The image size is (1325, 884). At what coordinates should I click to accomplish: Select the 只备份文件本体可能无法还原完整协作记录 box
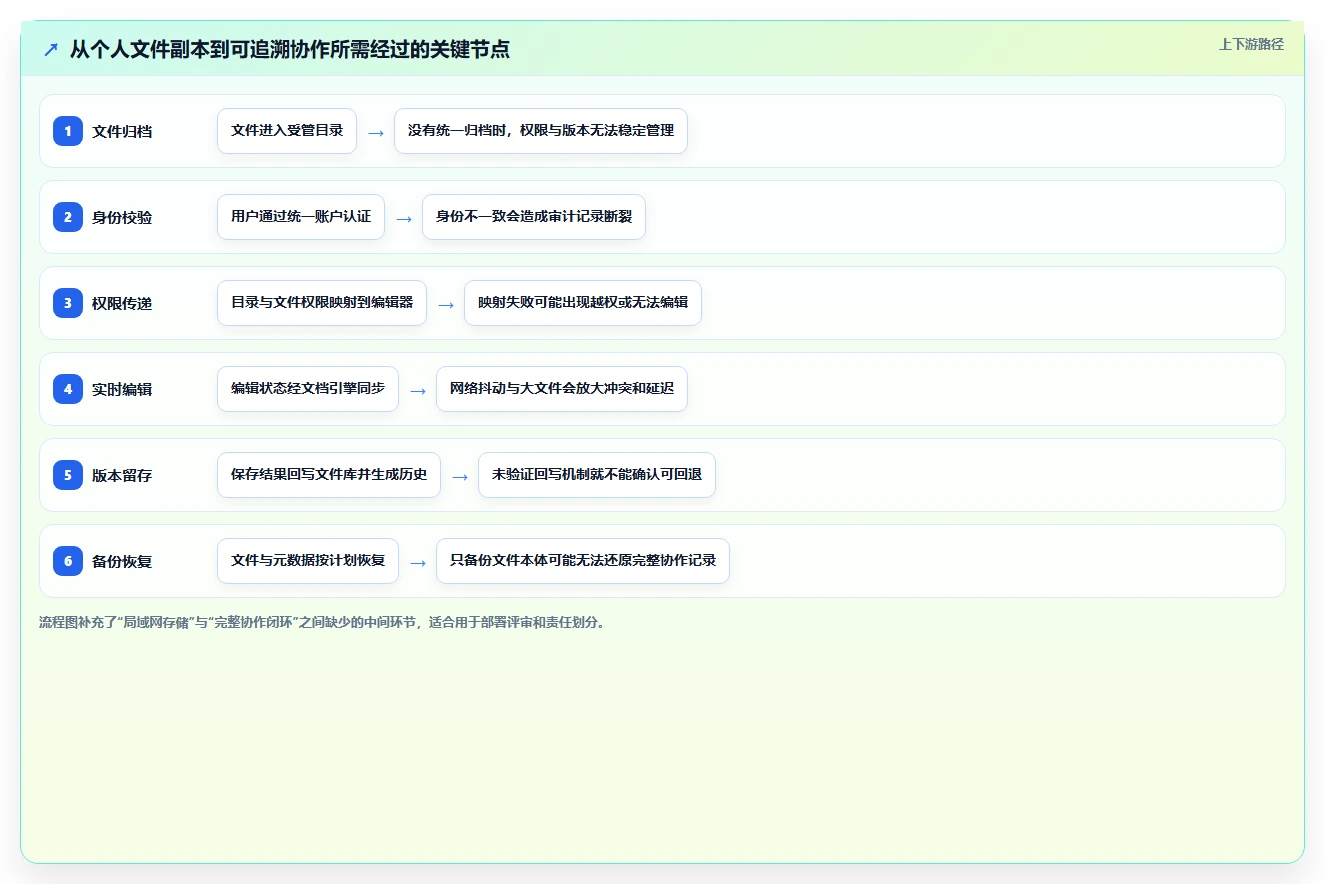tap(583, 561)
